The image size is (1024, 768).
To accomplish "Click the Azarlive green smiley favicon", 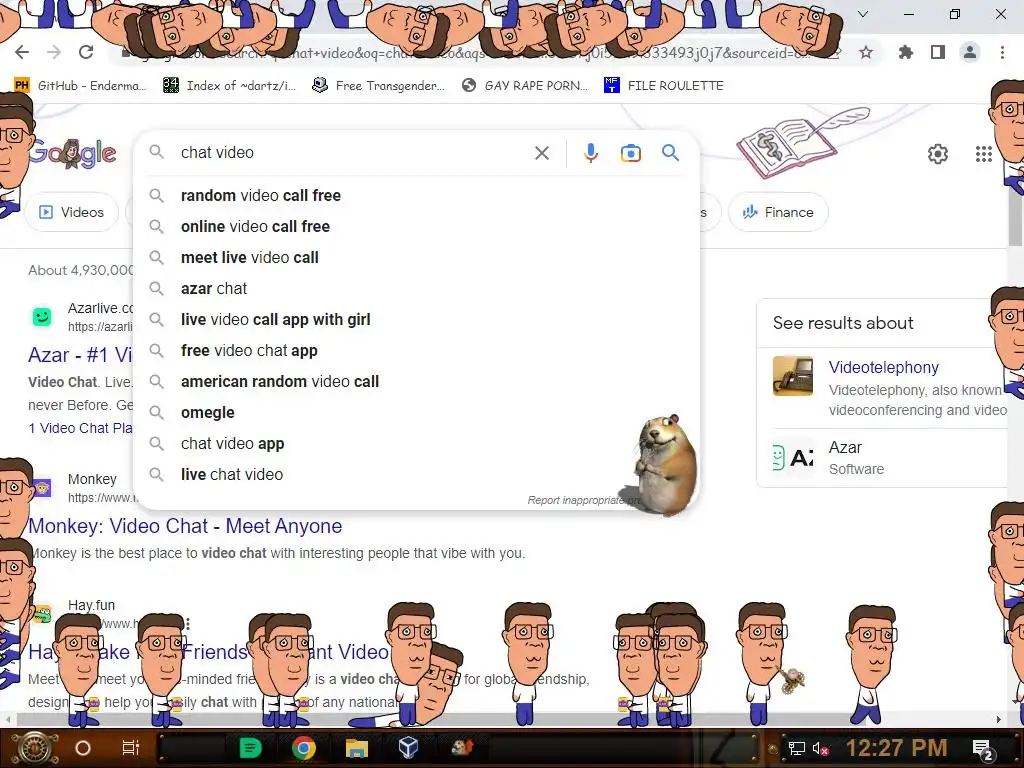I will [42, 317].
